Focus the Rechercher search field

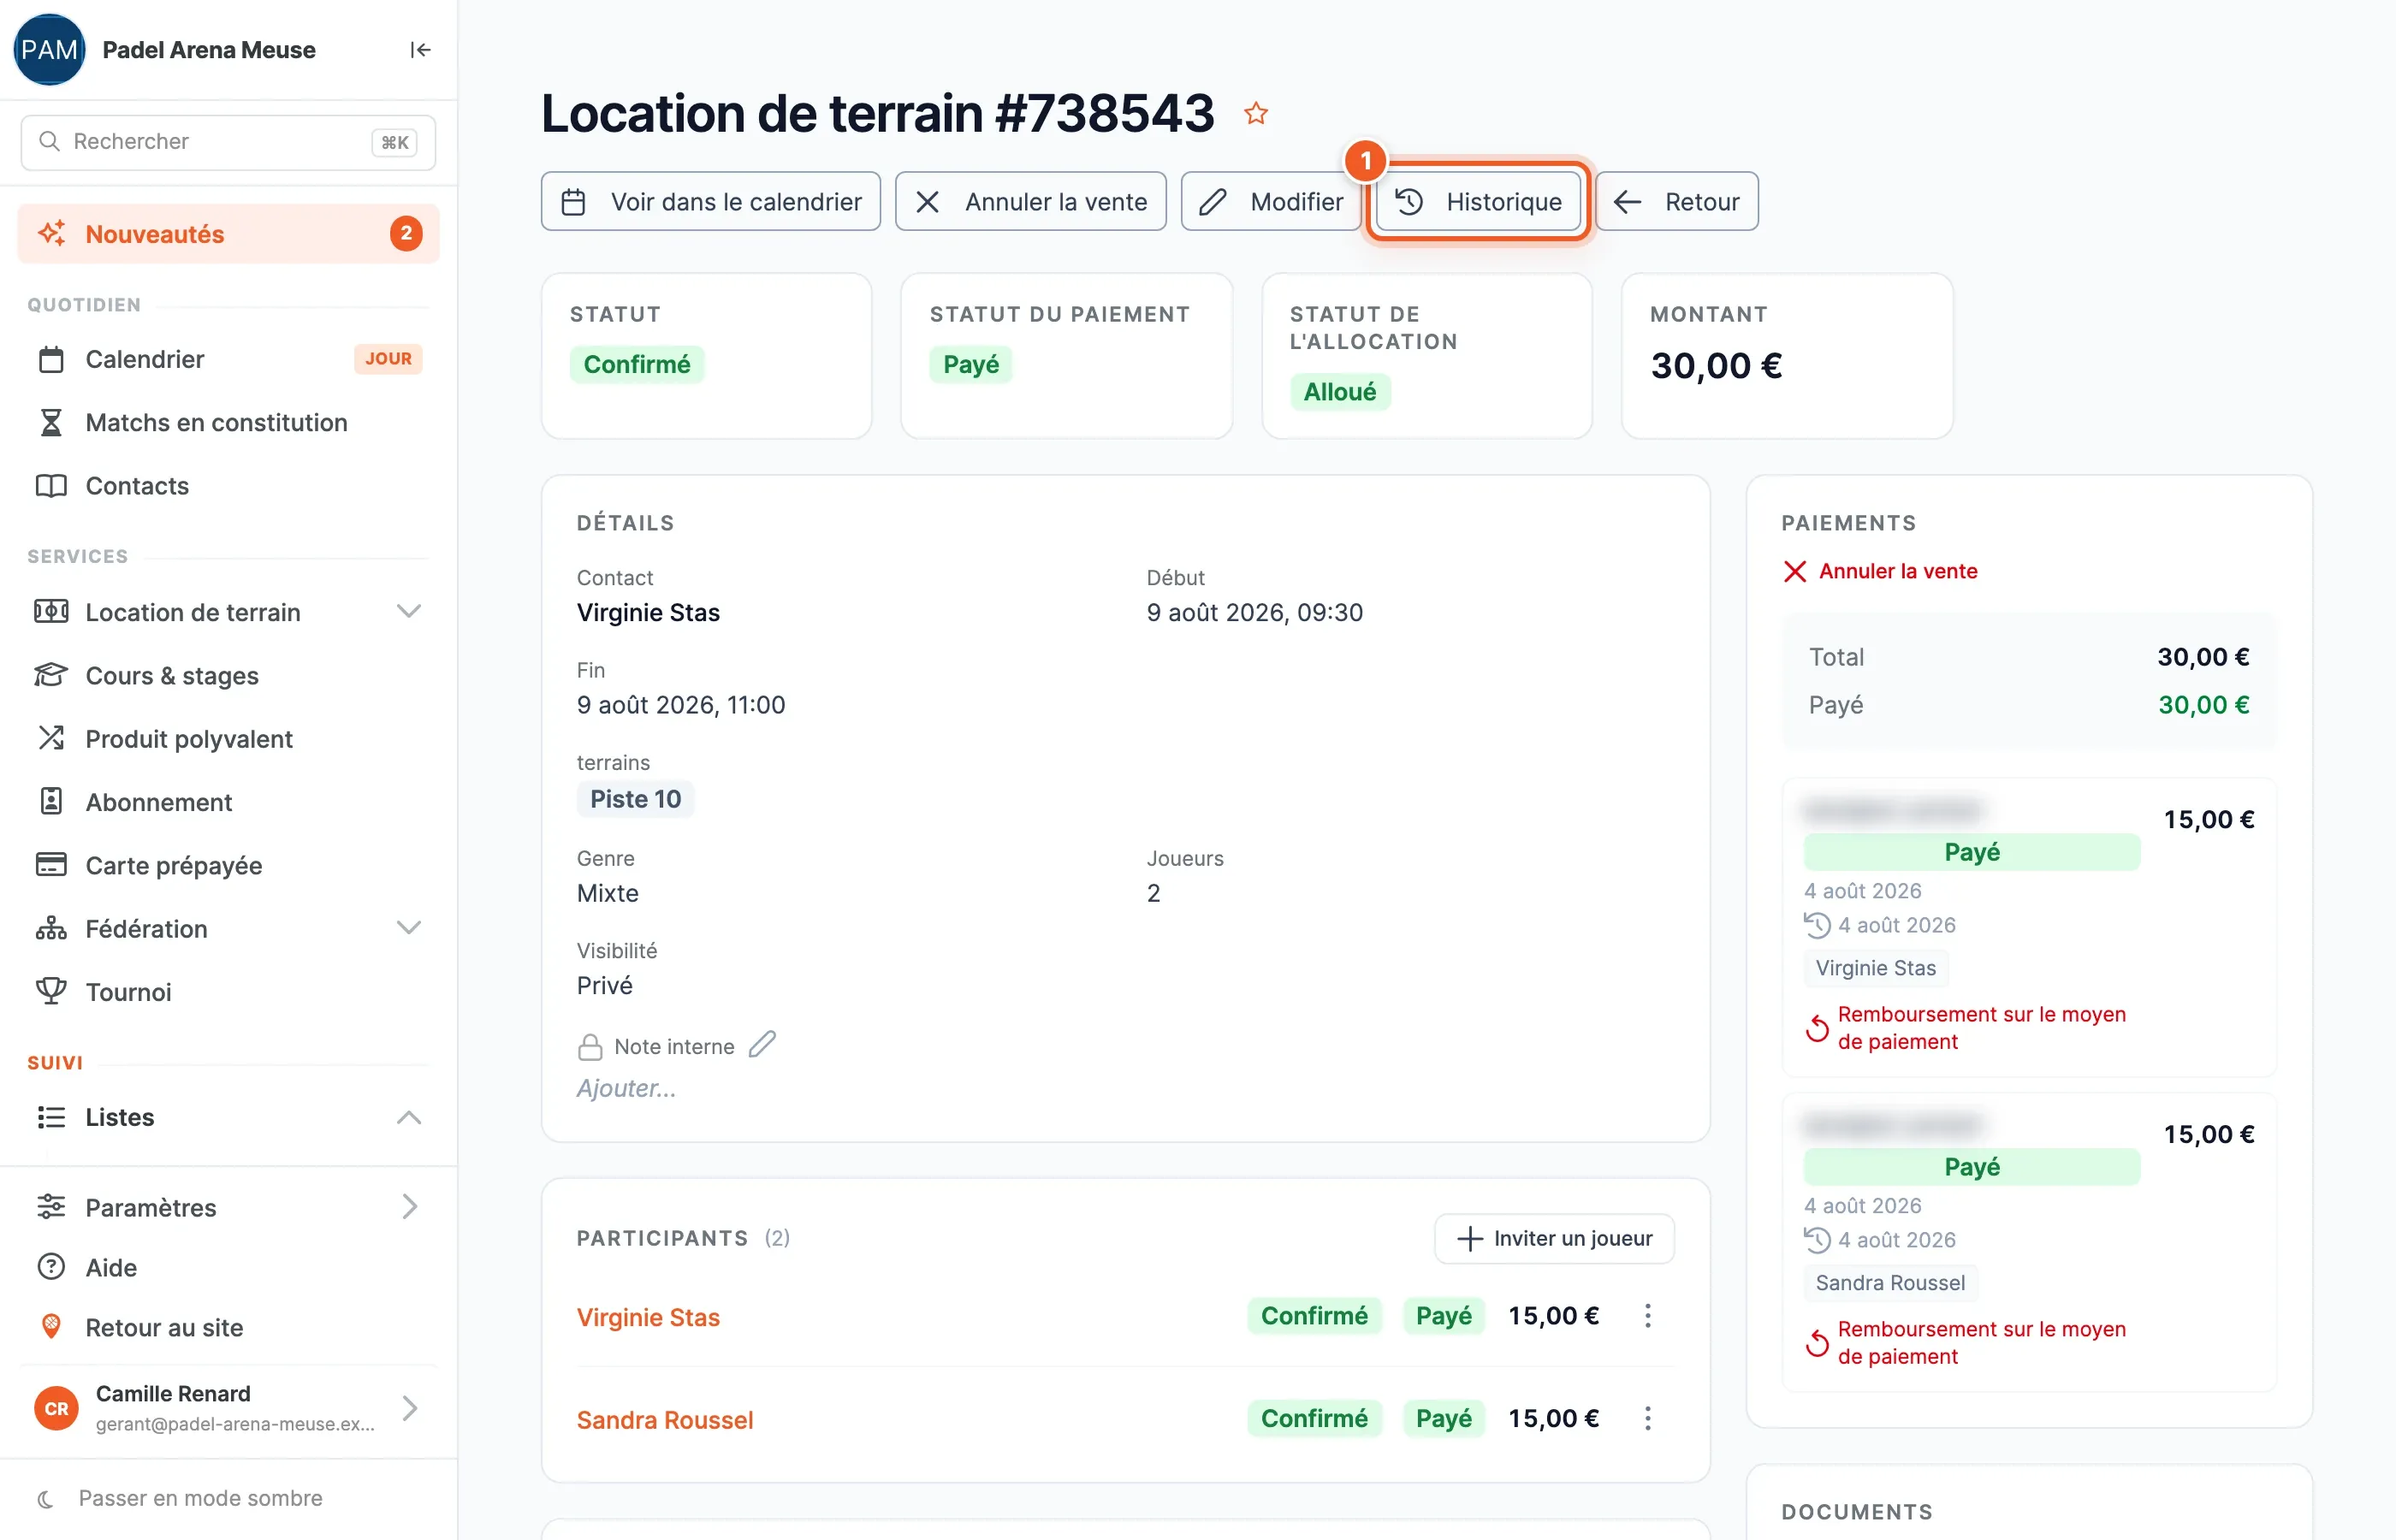click(228, 142)
